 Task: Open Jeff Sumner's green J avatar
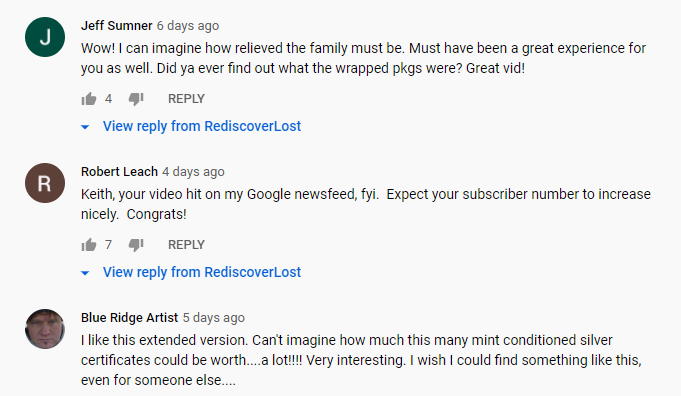(45, 37)
